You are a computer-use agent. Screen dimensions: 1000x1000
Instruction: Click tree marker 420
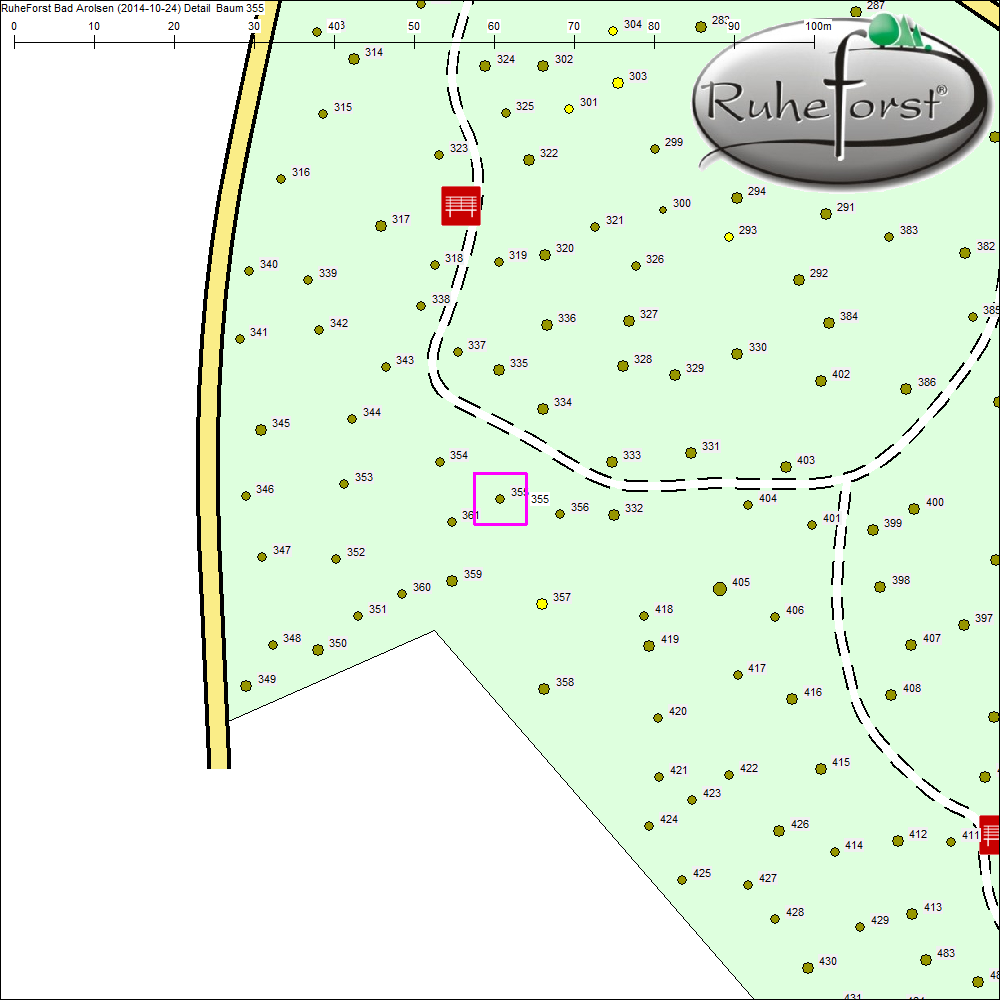point(658,718)
